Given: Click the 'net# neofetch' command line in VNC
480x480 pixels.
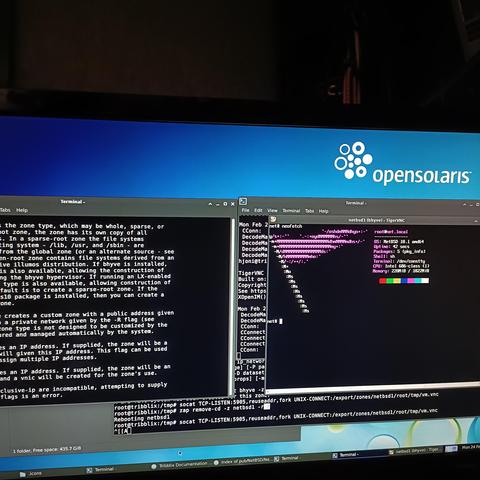Looking at the screenshot, I should click(286, 226).
